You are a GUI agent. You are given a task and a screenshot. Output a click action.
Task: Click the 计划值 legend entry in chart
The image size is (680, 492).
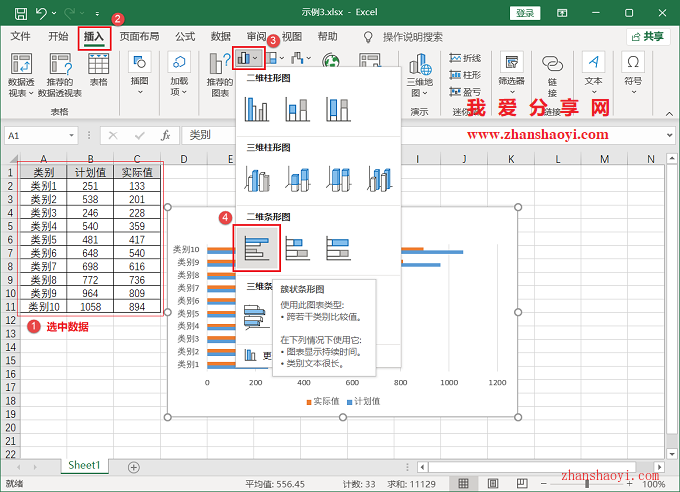[x=363, y=401]
